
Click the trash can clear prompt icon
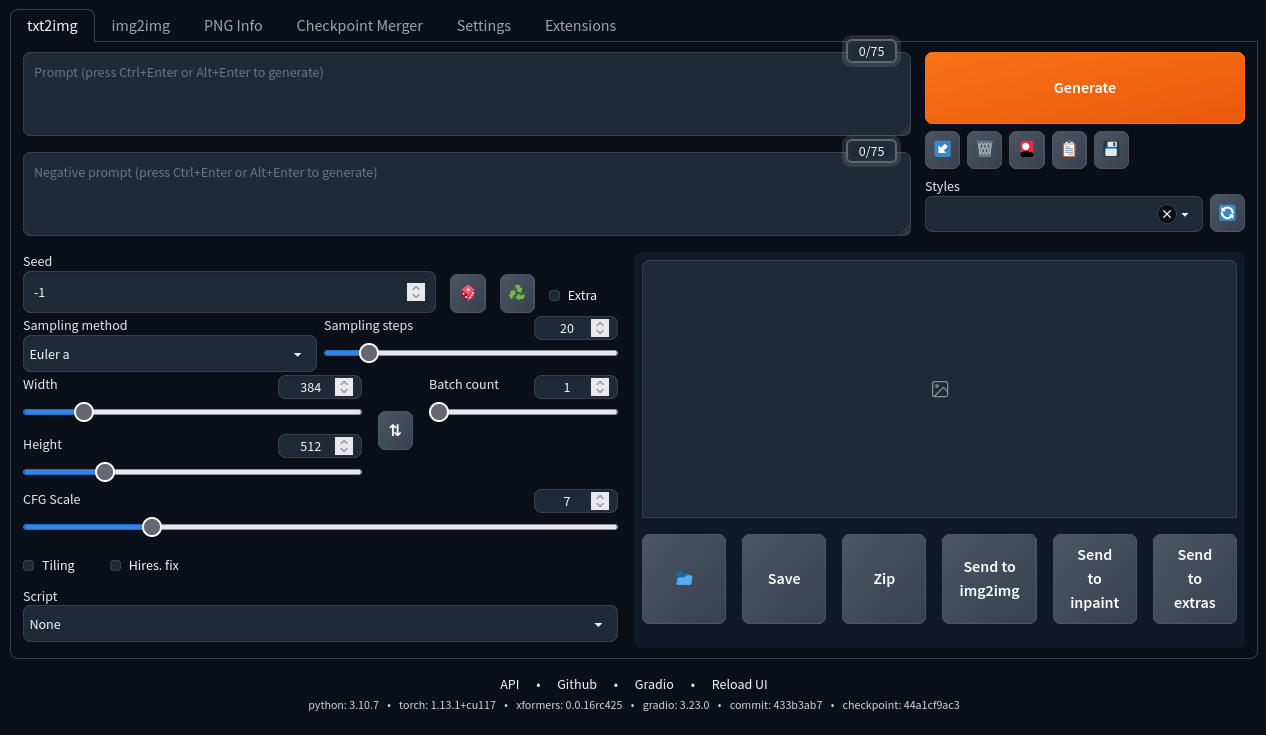pyautogui.click(x=985, y=150)
